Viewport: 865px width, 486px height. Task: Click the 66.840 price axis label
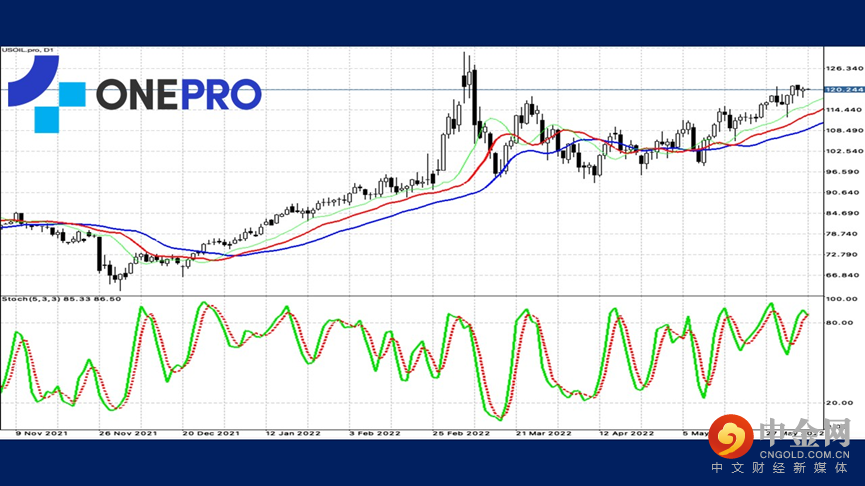[x=844, y=275]
